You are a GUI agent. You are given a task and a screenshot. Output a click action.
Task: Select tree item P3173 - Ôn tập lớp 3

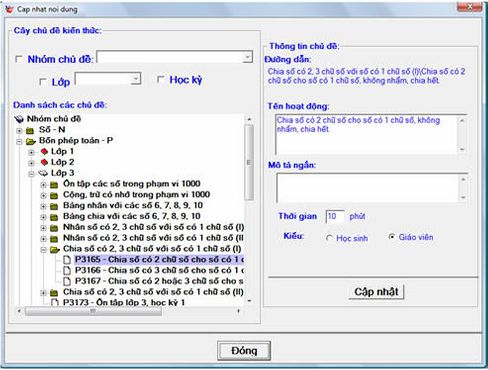[x=124, y=303]
